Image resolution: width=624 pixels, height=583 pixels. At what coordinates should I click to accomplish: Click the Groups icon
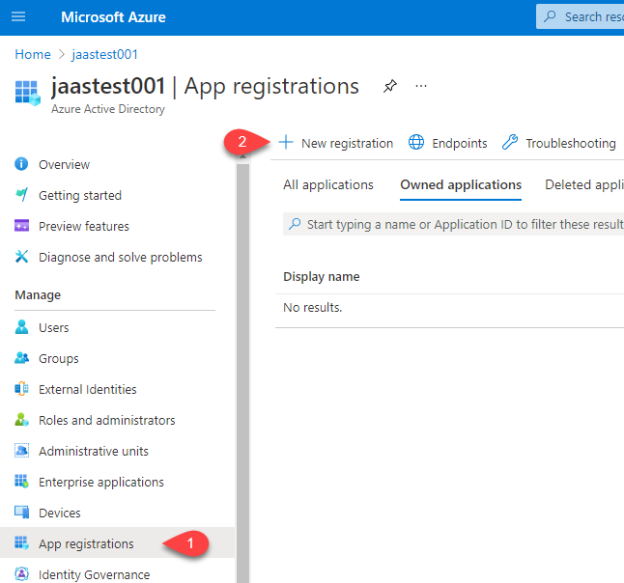(21, 358)
